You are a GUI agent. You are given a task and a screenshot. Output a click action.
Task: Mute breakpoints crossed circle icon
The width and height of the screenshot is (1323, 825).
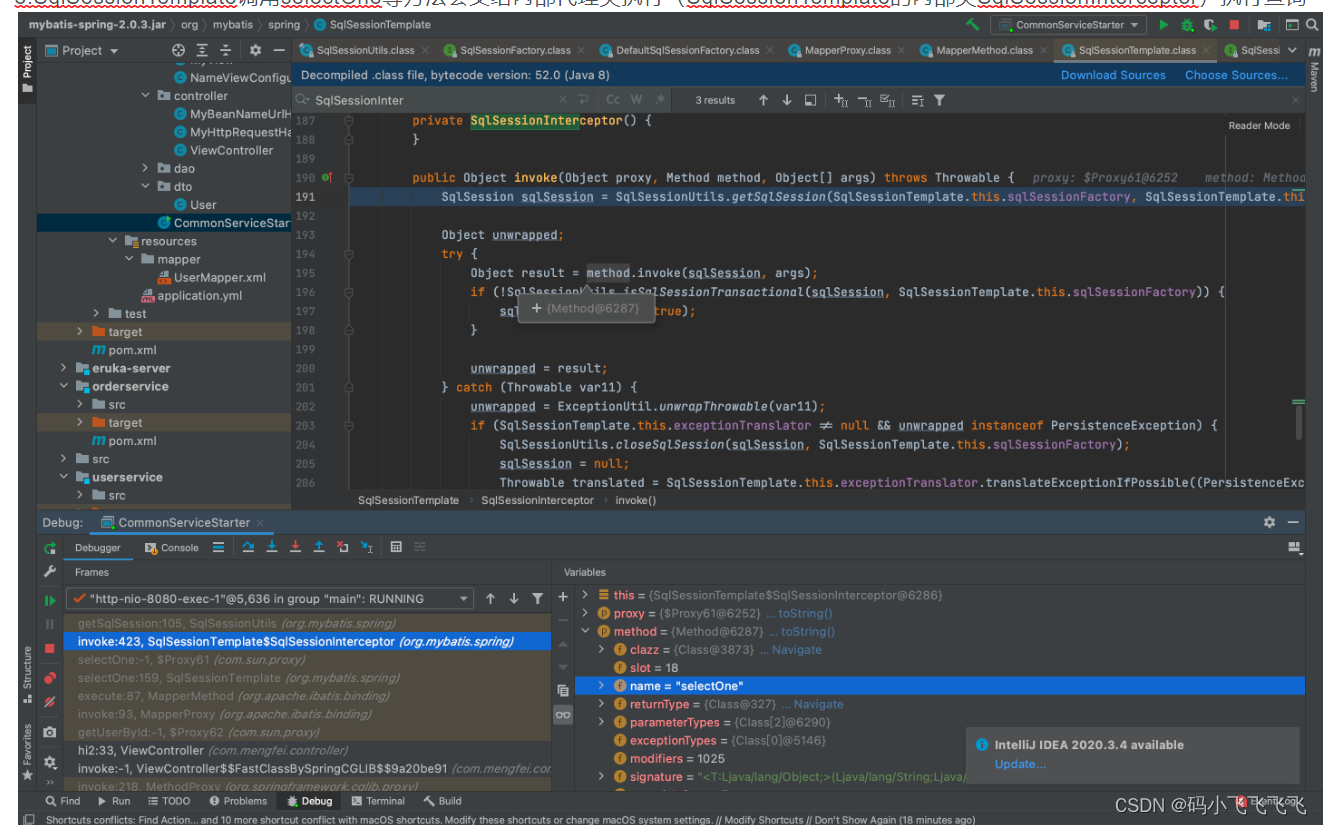tap(50, 703)
